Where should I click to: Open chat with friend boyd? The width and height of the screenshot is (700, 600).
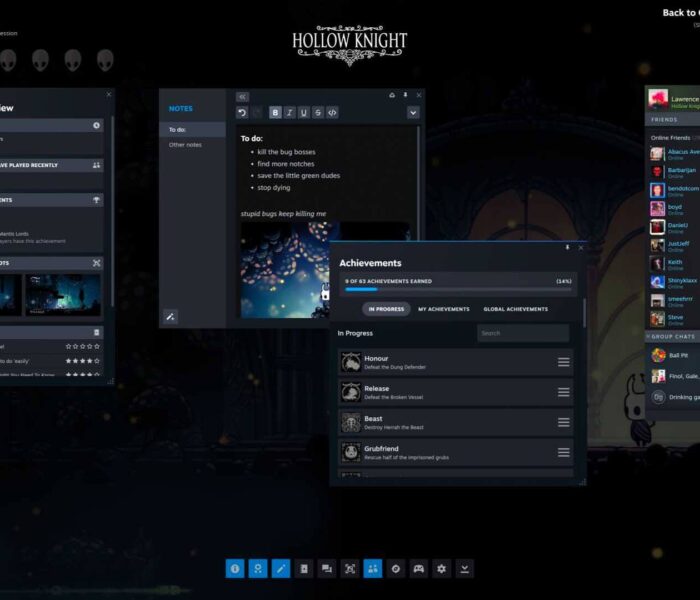point(675,208)
